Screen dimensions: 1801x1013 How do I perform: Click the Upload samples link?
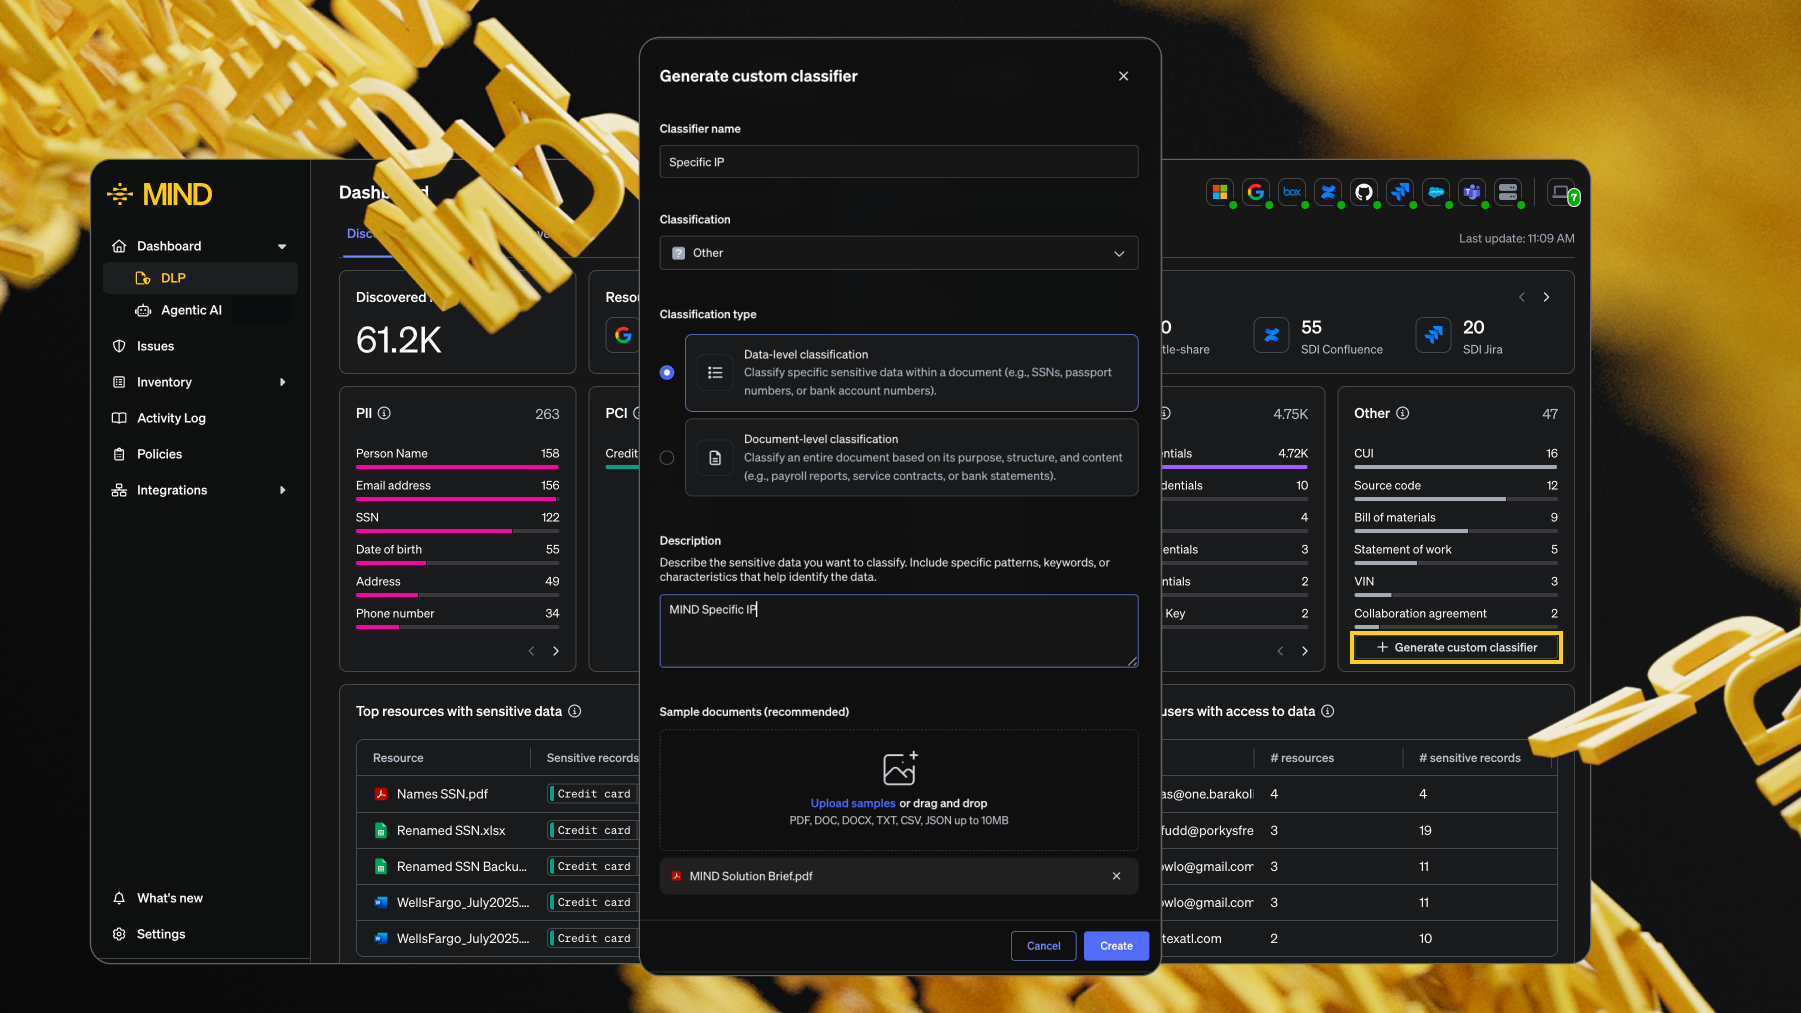pos(853,803)
